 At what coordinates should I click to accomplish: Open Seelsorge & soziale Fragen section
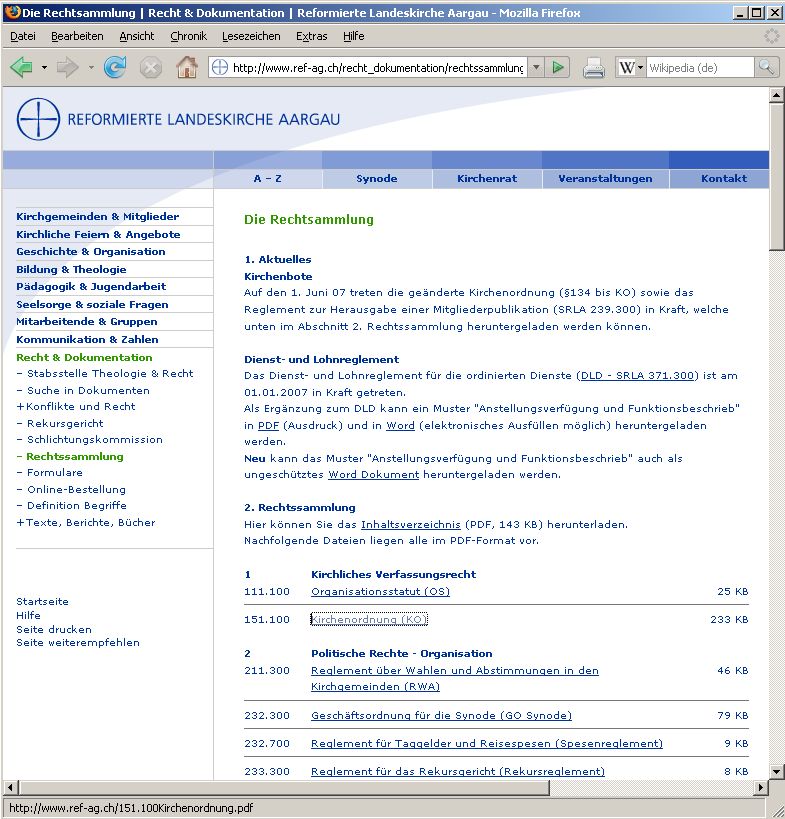(x=92, y=304)
